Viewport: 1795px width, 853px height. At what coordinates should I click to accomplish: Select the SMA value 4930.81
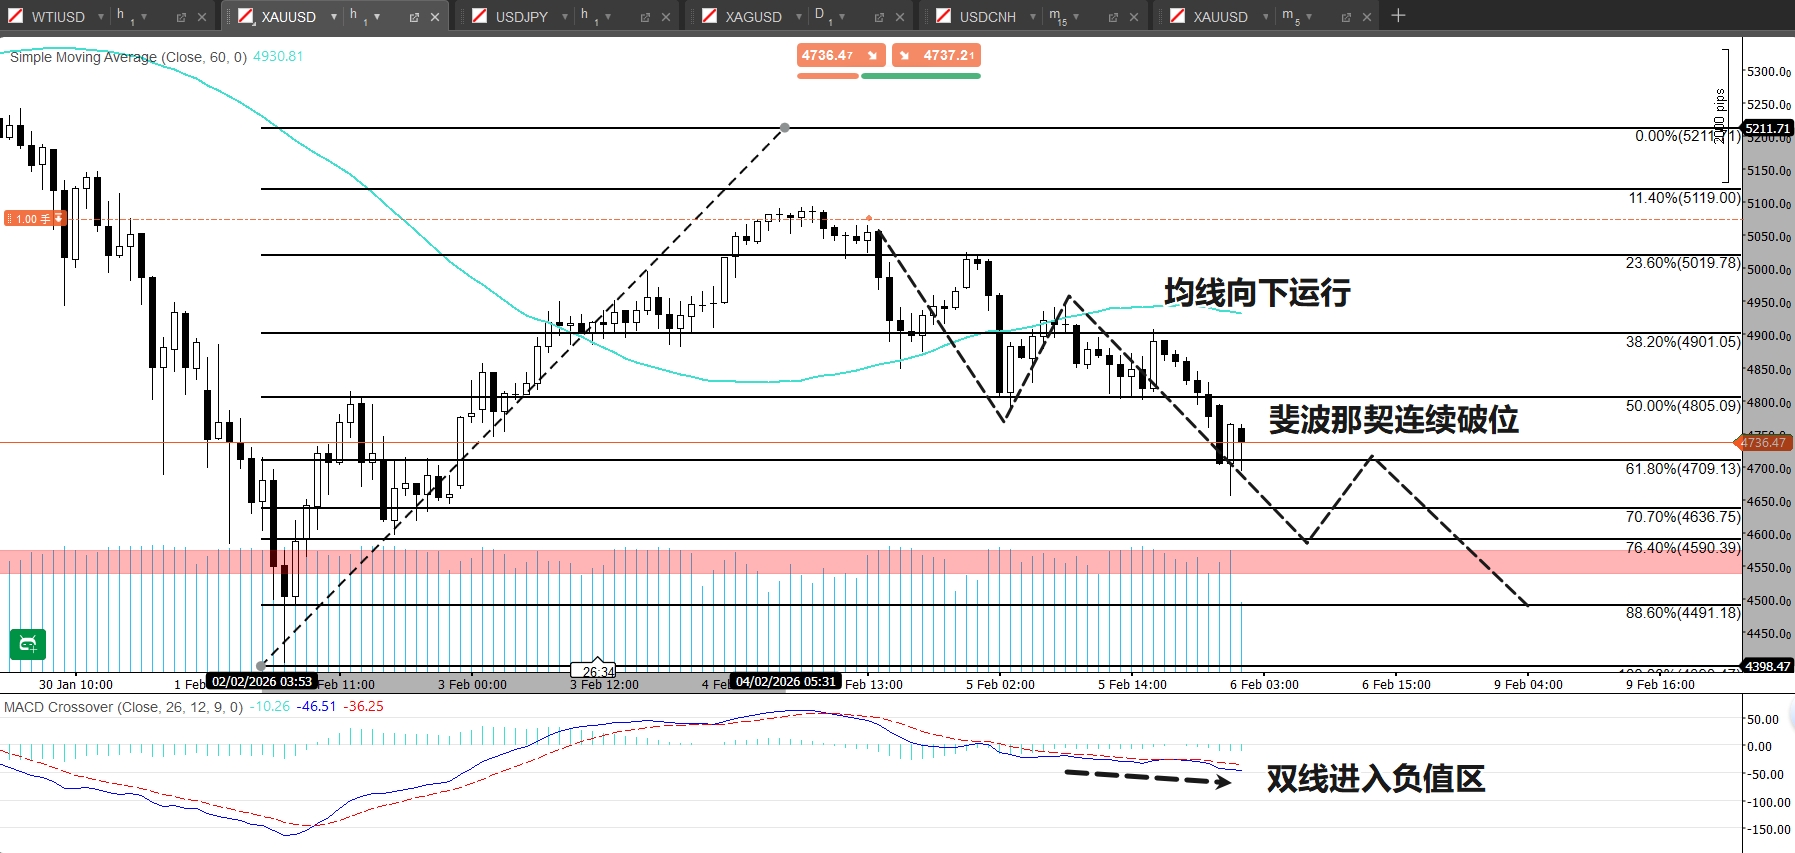[x=278, y=57]
